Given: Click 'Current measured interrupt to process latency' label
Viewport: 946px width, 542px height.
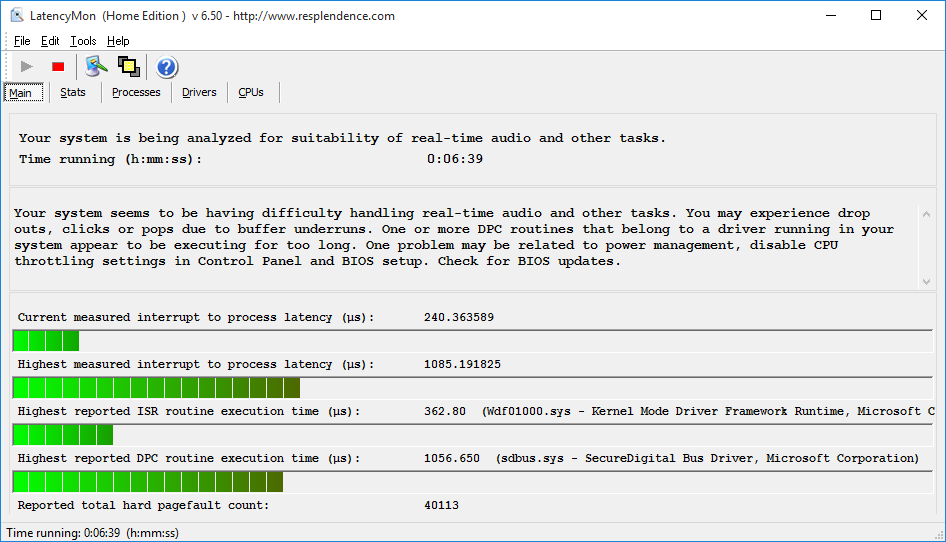Looking at the screenshot, I should (x=196, y=317).
